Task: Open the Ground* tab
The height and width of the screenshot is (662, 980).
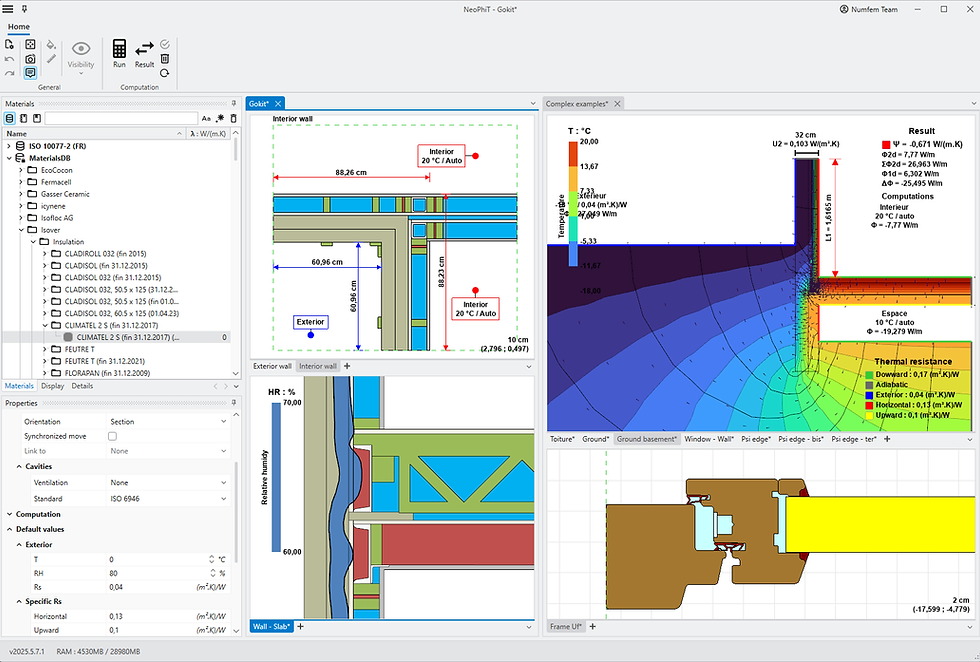Action: click(596, 439)
